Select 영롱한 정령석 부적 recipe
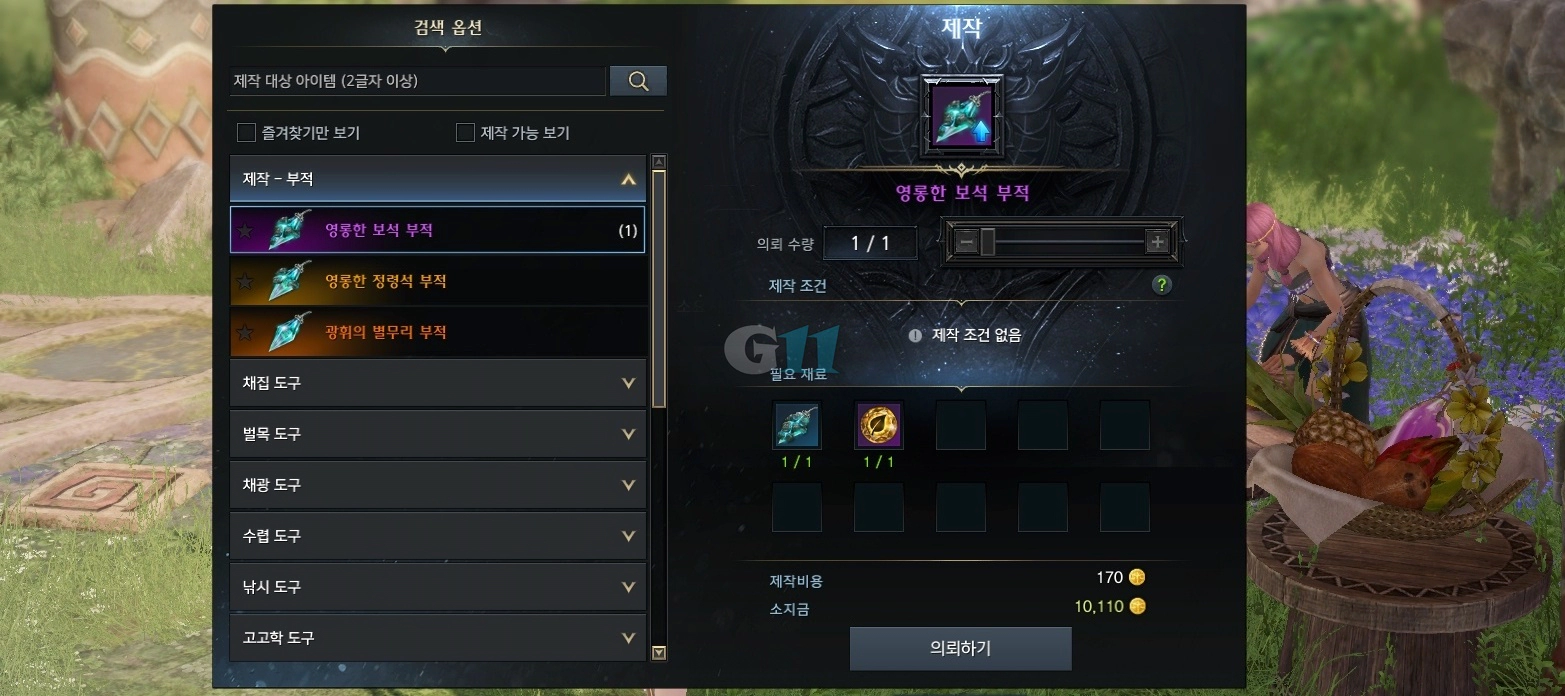The image size is (1565, 696). 438,281
